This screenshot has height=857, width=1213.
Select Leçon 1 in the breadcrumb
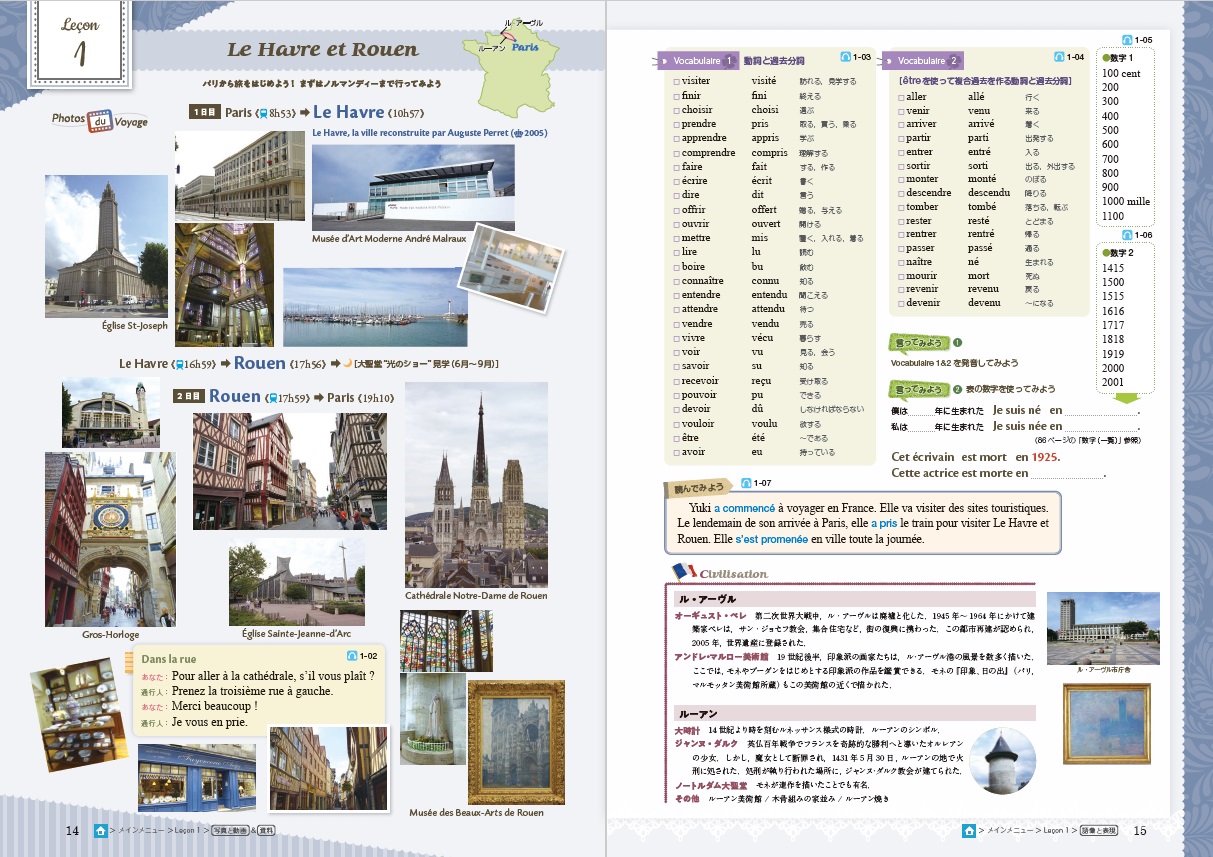187,832
